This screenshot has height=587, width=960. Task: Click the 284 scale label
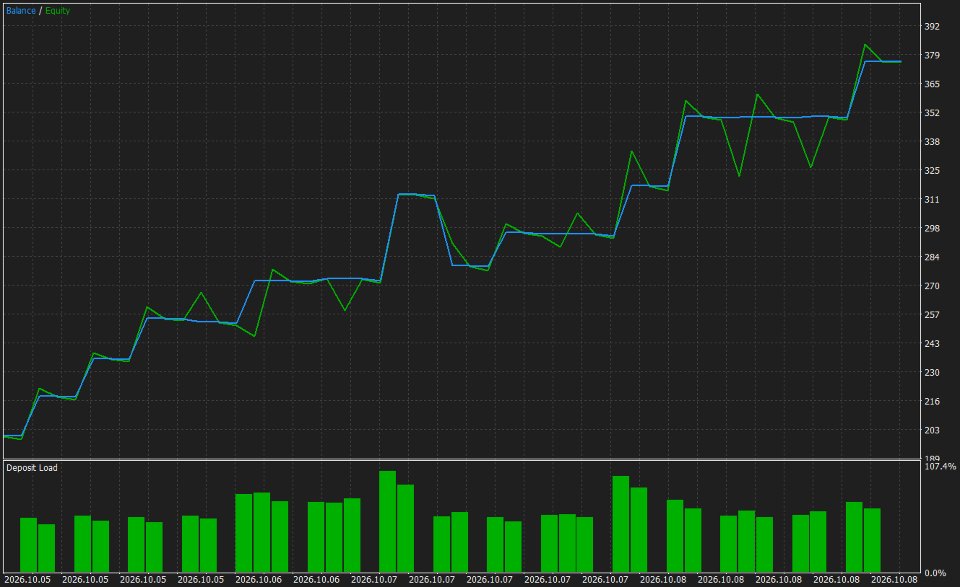(932, 257)
